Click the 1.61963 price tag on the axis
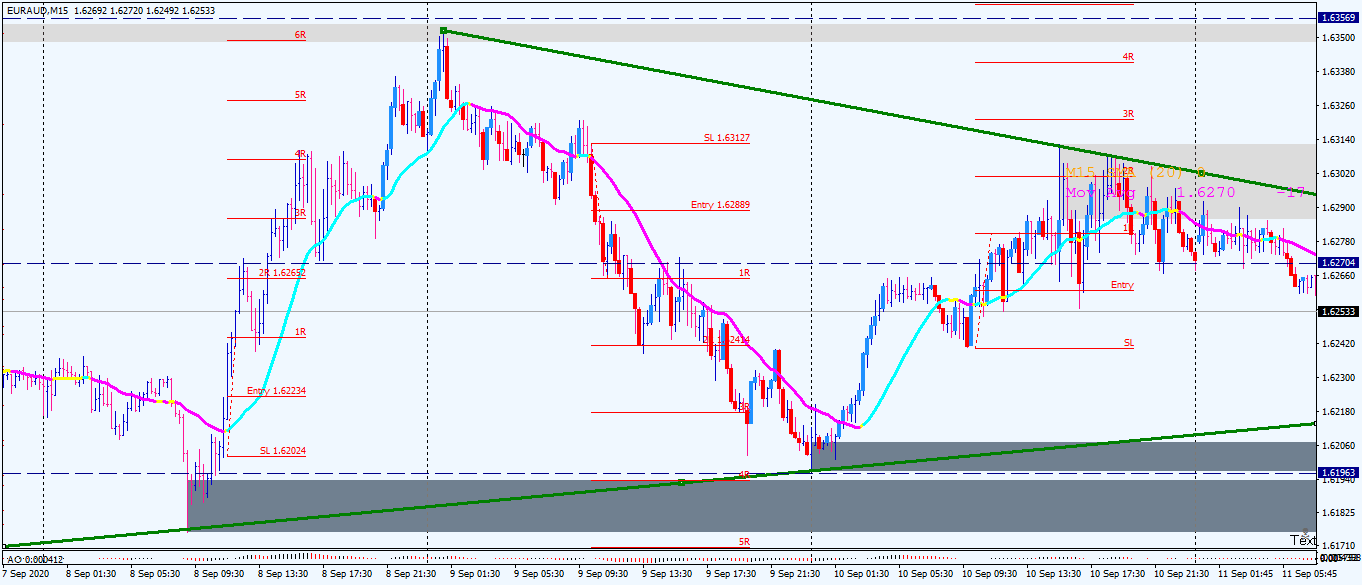Image resolution: width=1362 pixels, height=585 pixels. [x=1339, y=472]
